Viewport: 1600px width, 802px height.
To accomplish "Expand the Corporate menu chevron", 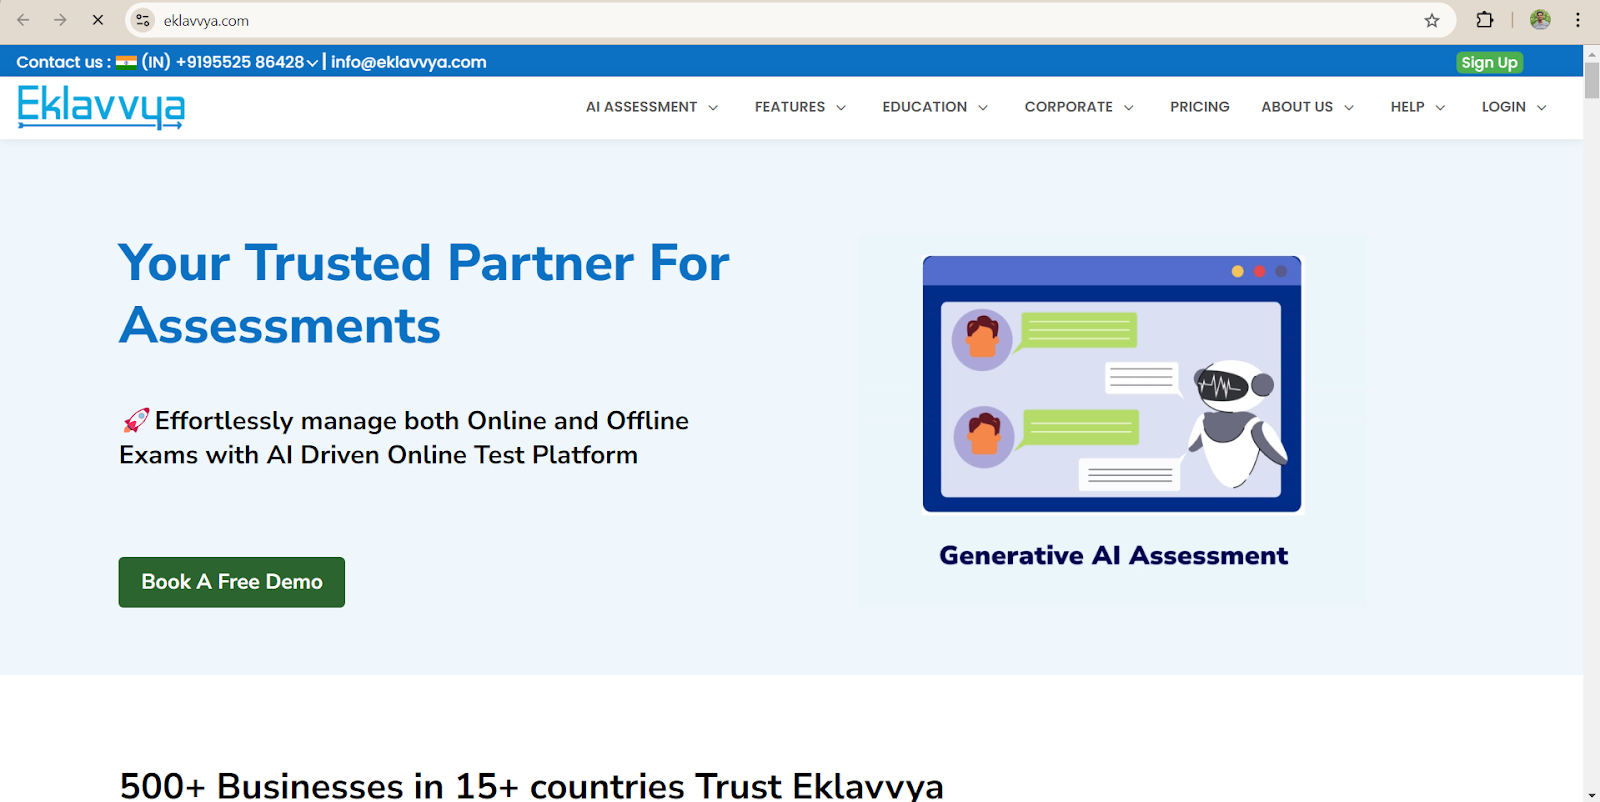I will [1129, 108].
